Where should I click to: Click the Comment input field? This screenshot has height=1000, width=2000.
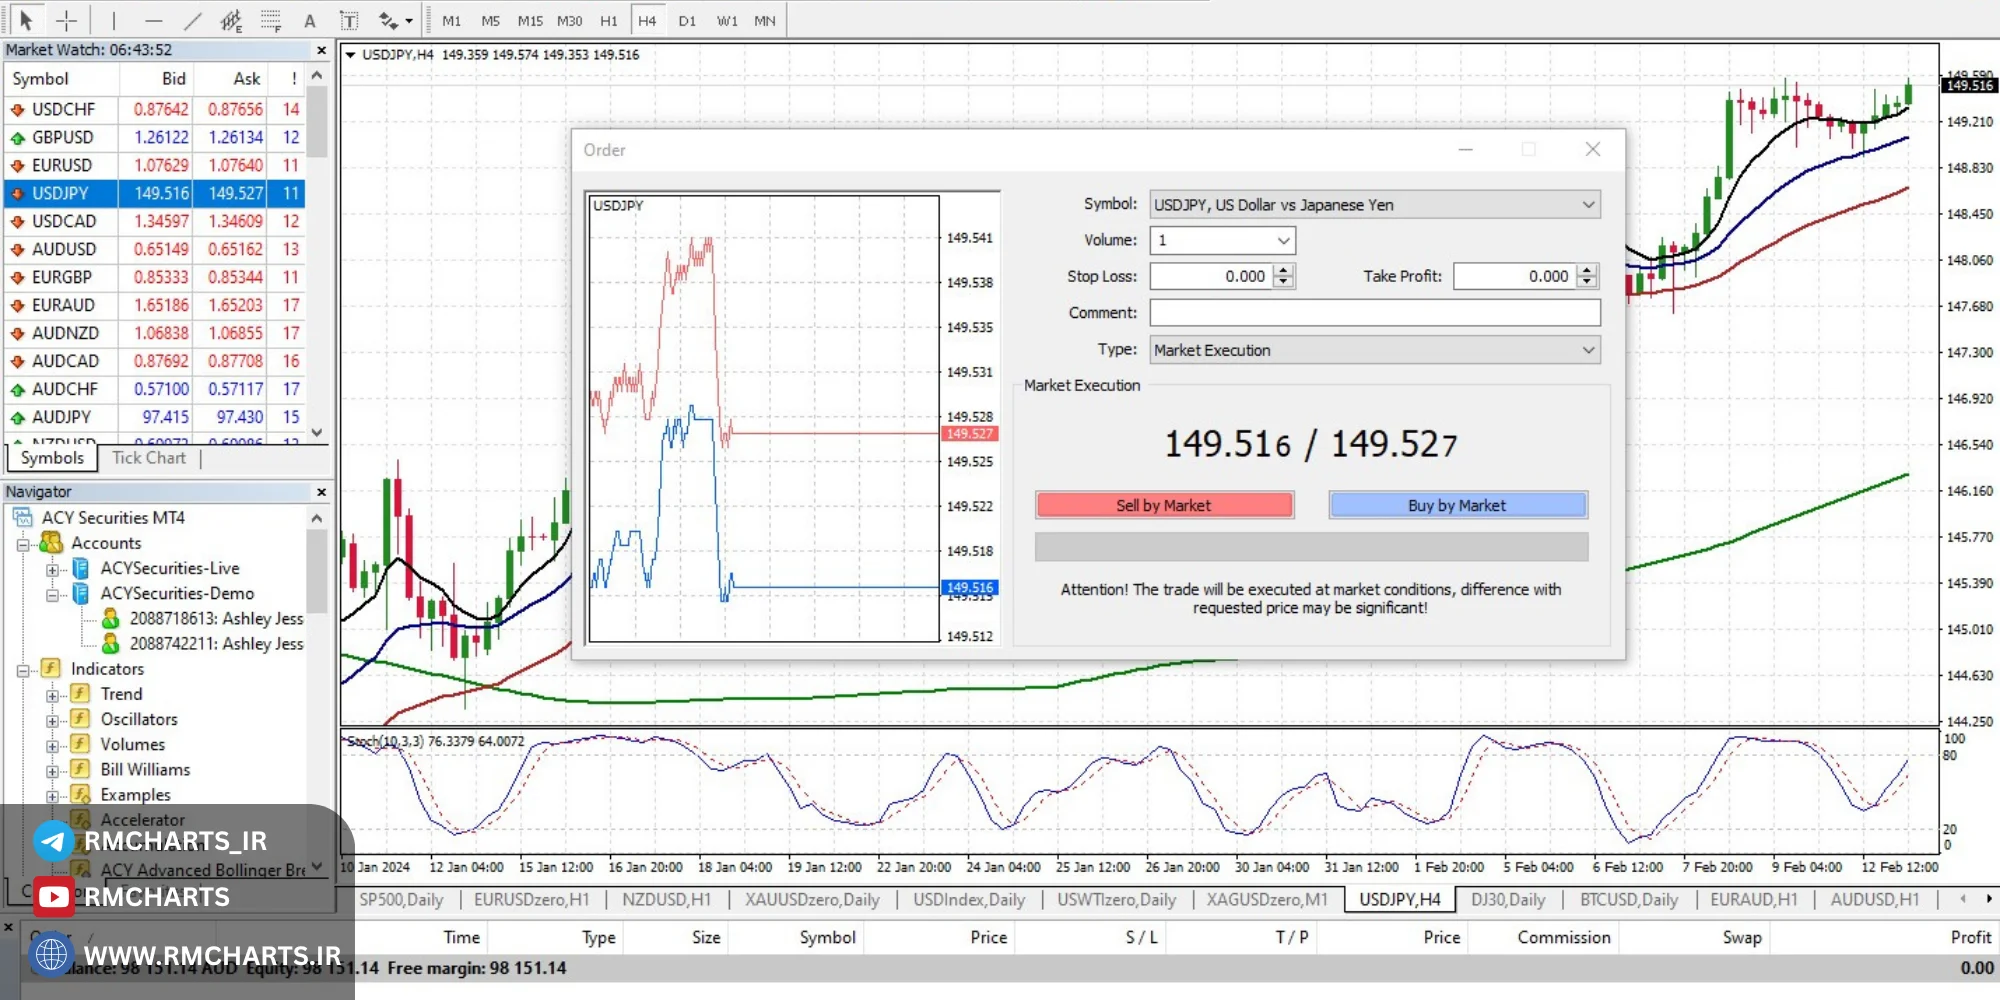pyautogui.click(x=1375, y=313)
